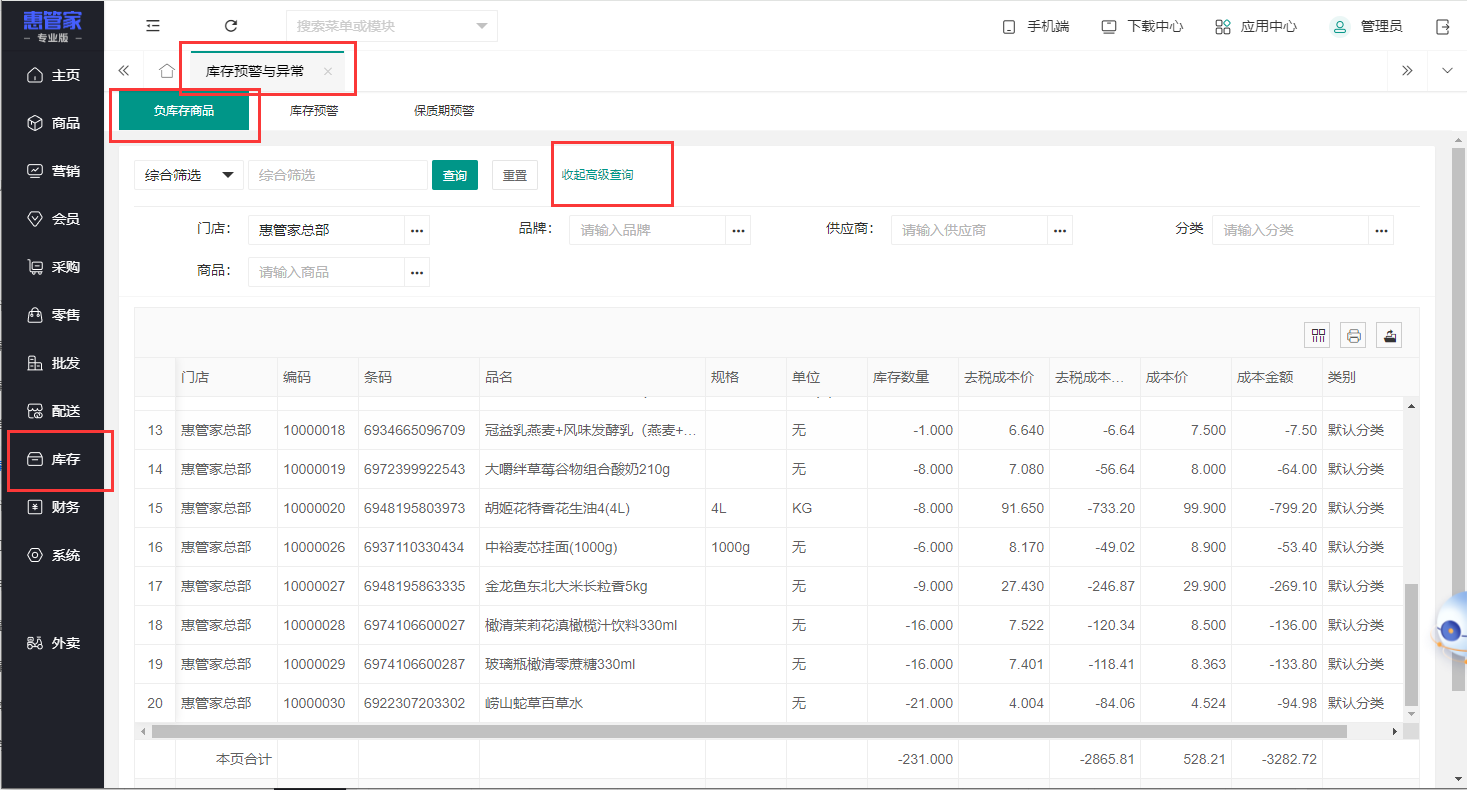Toggle the sidebar collapse menu icon
This screenshot has width=1467, height=790.
(x=153, y=26)
